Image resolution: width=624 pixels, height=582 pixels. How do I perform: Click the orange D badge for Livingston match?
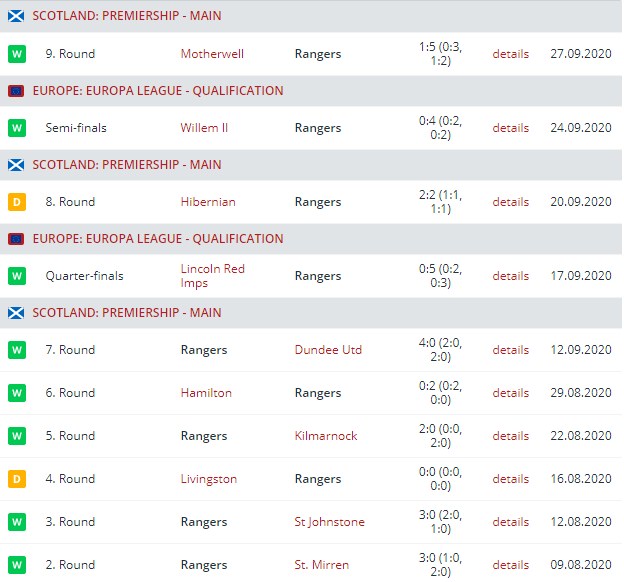16,479
